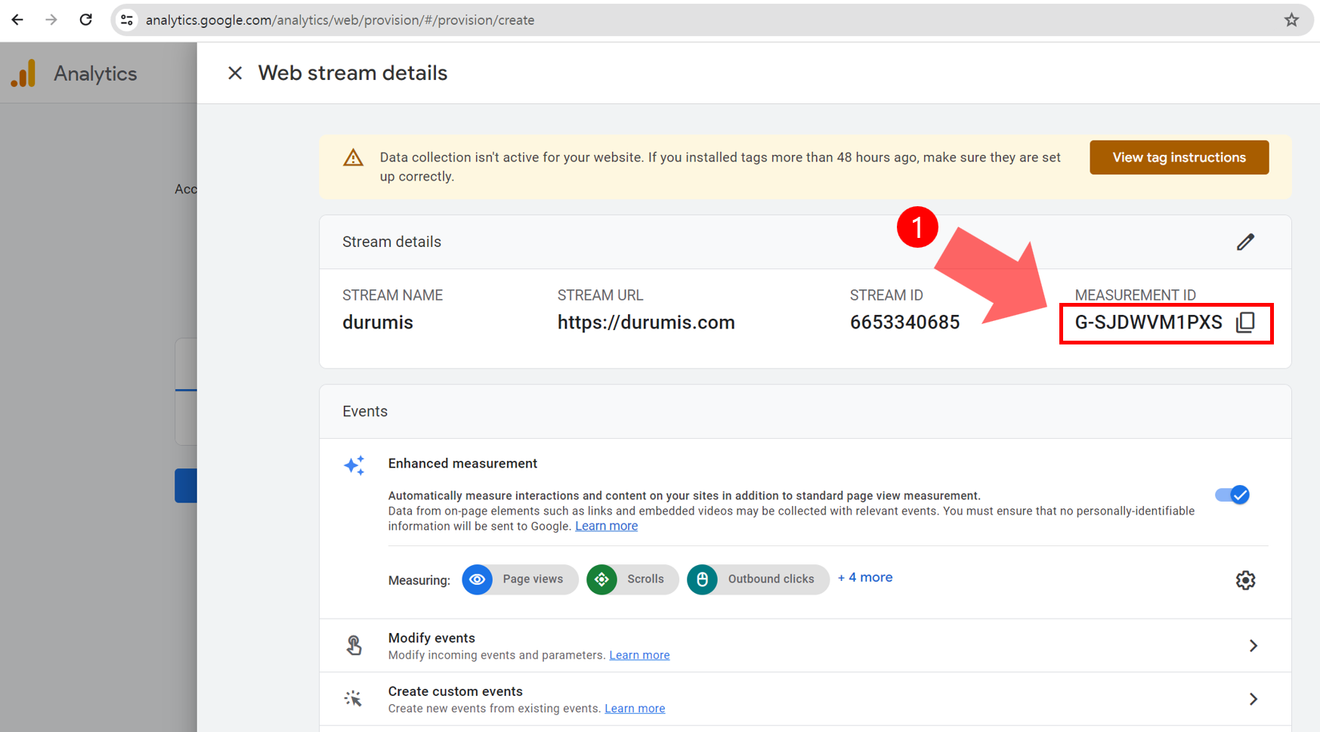Click the Modify events title

click(x=431, y=638)
